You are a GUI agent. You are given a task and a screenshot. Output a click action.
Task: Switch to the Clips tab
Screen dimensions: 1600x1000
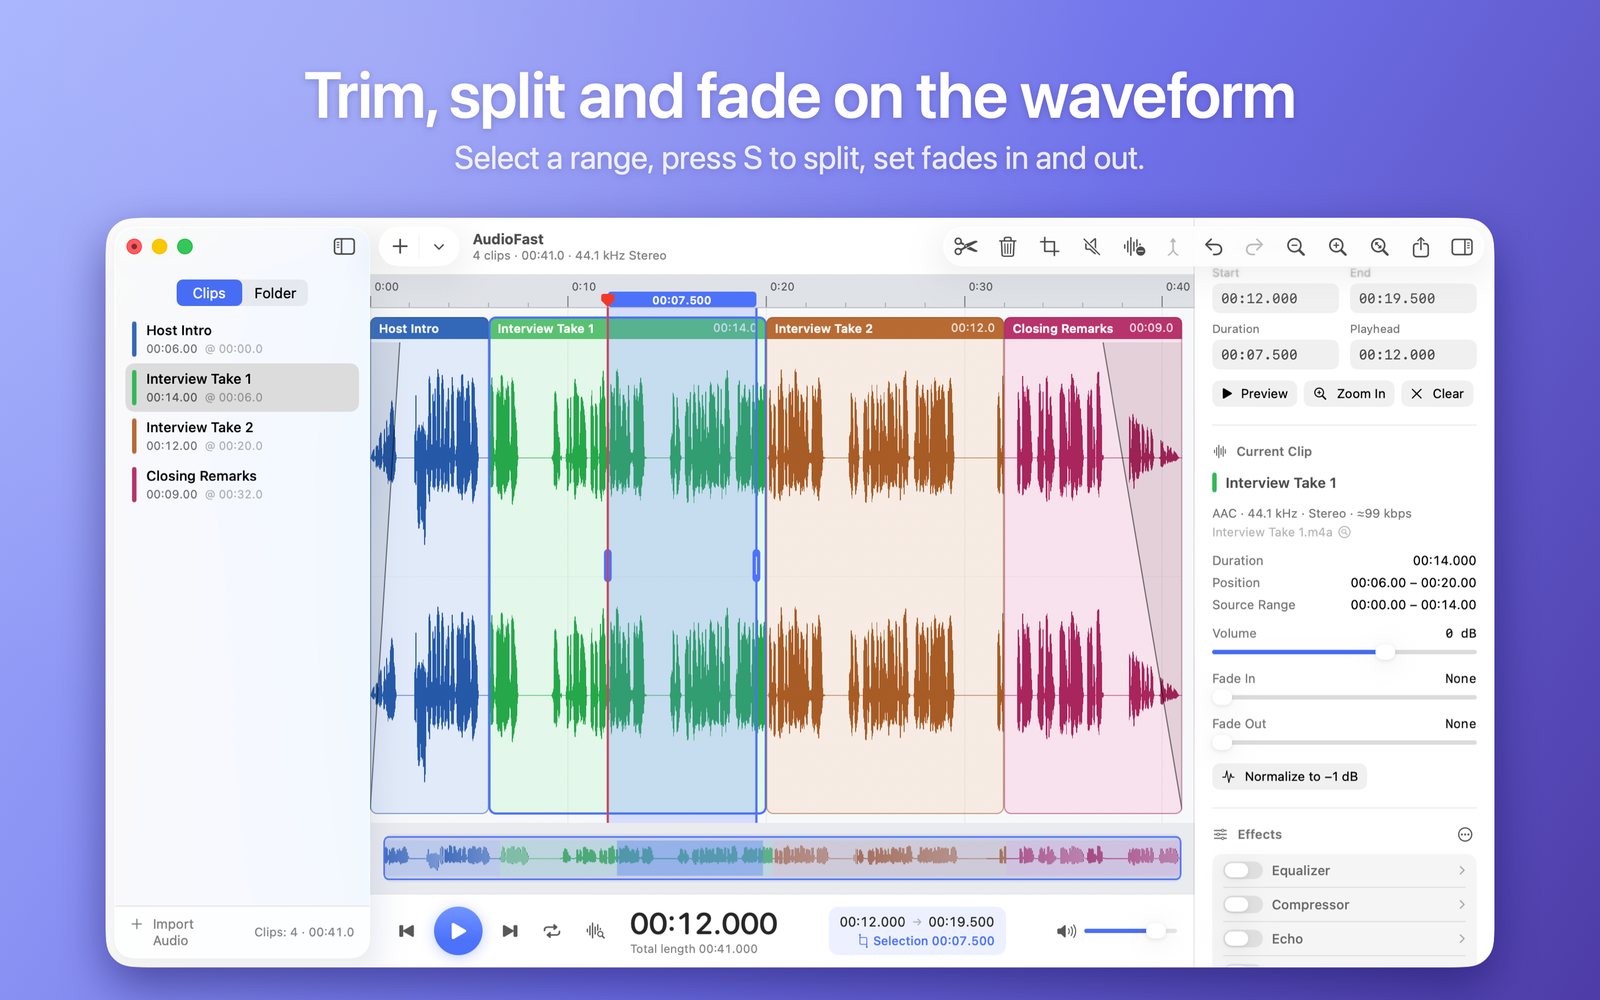click(209, 293)
